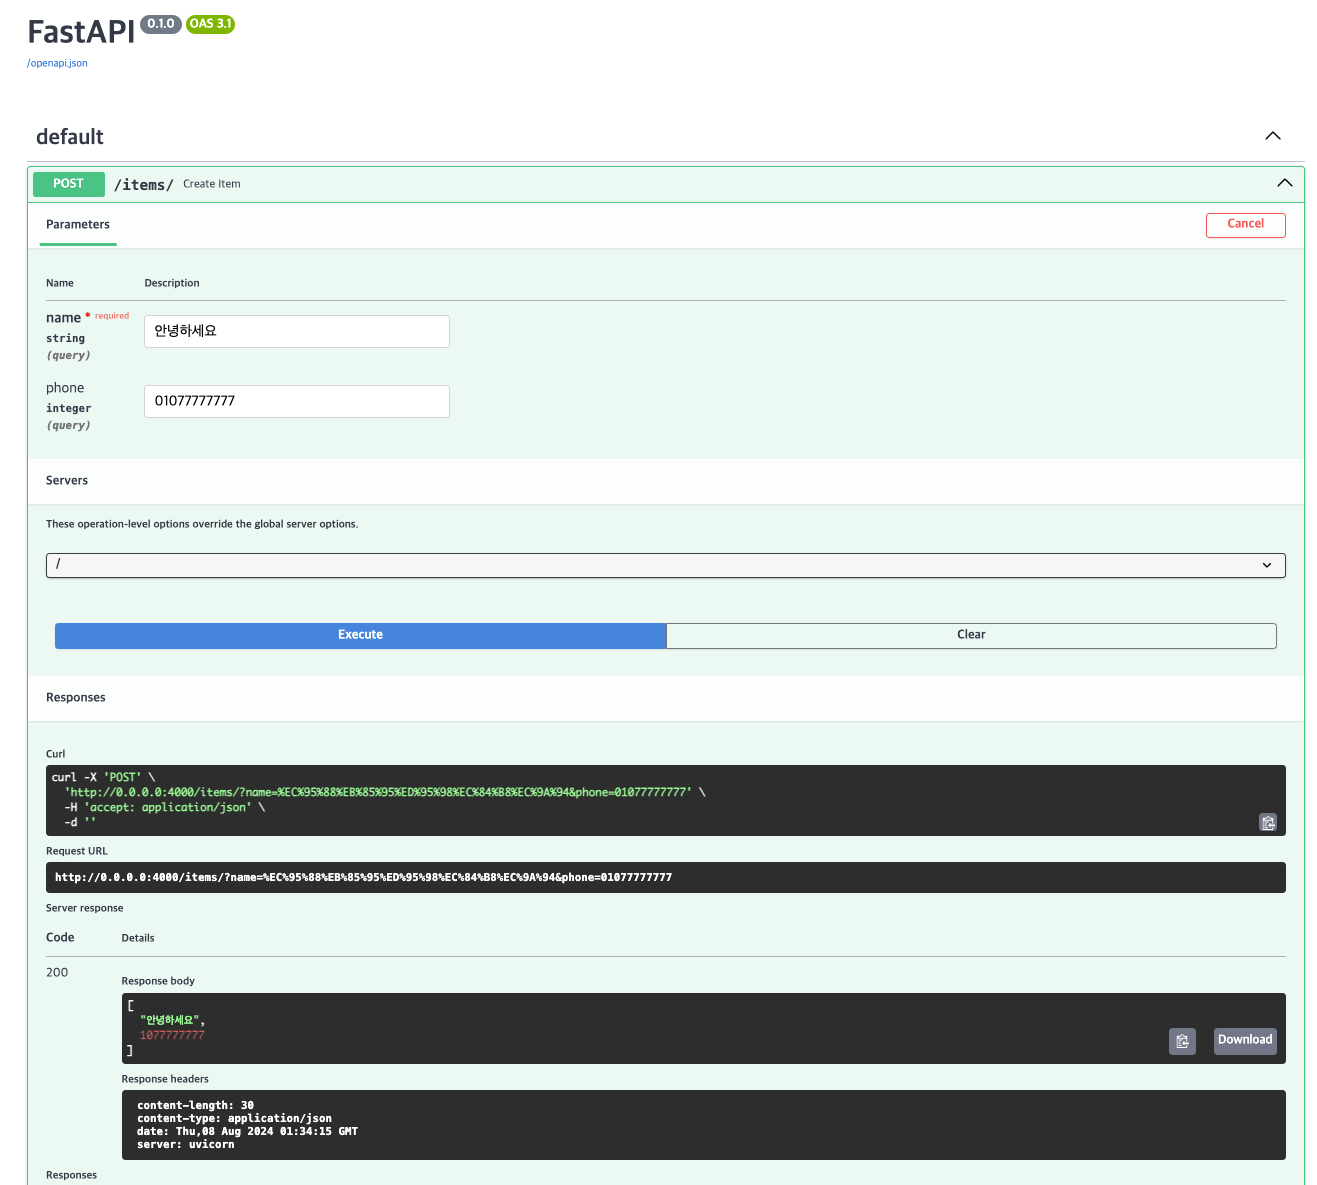This screenshot has height=1185, width=1317.
Task: Click the 200 response code
Action: pyautogui.click(x=57, y=973)
